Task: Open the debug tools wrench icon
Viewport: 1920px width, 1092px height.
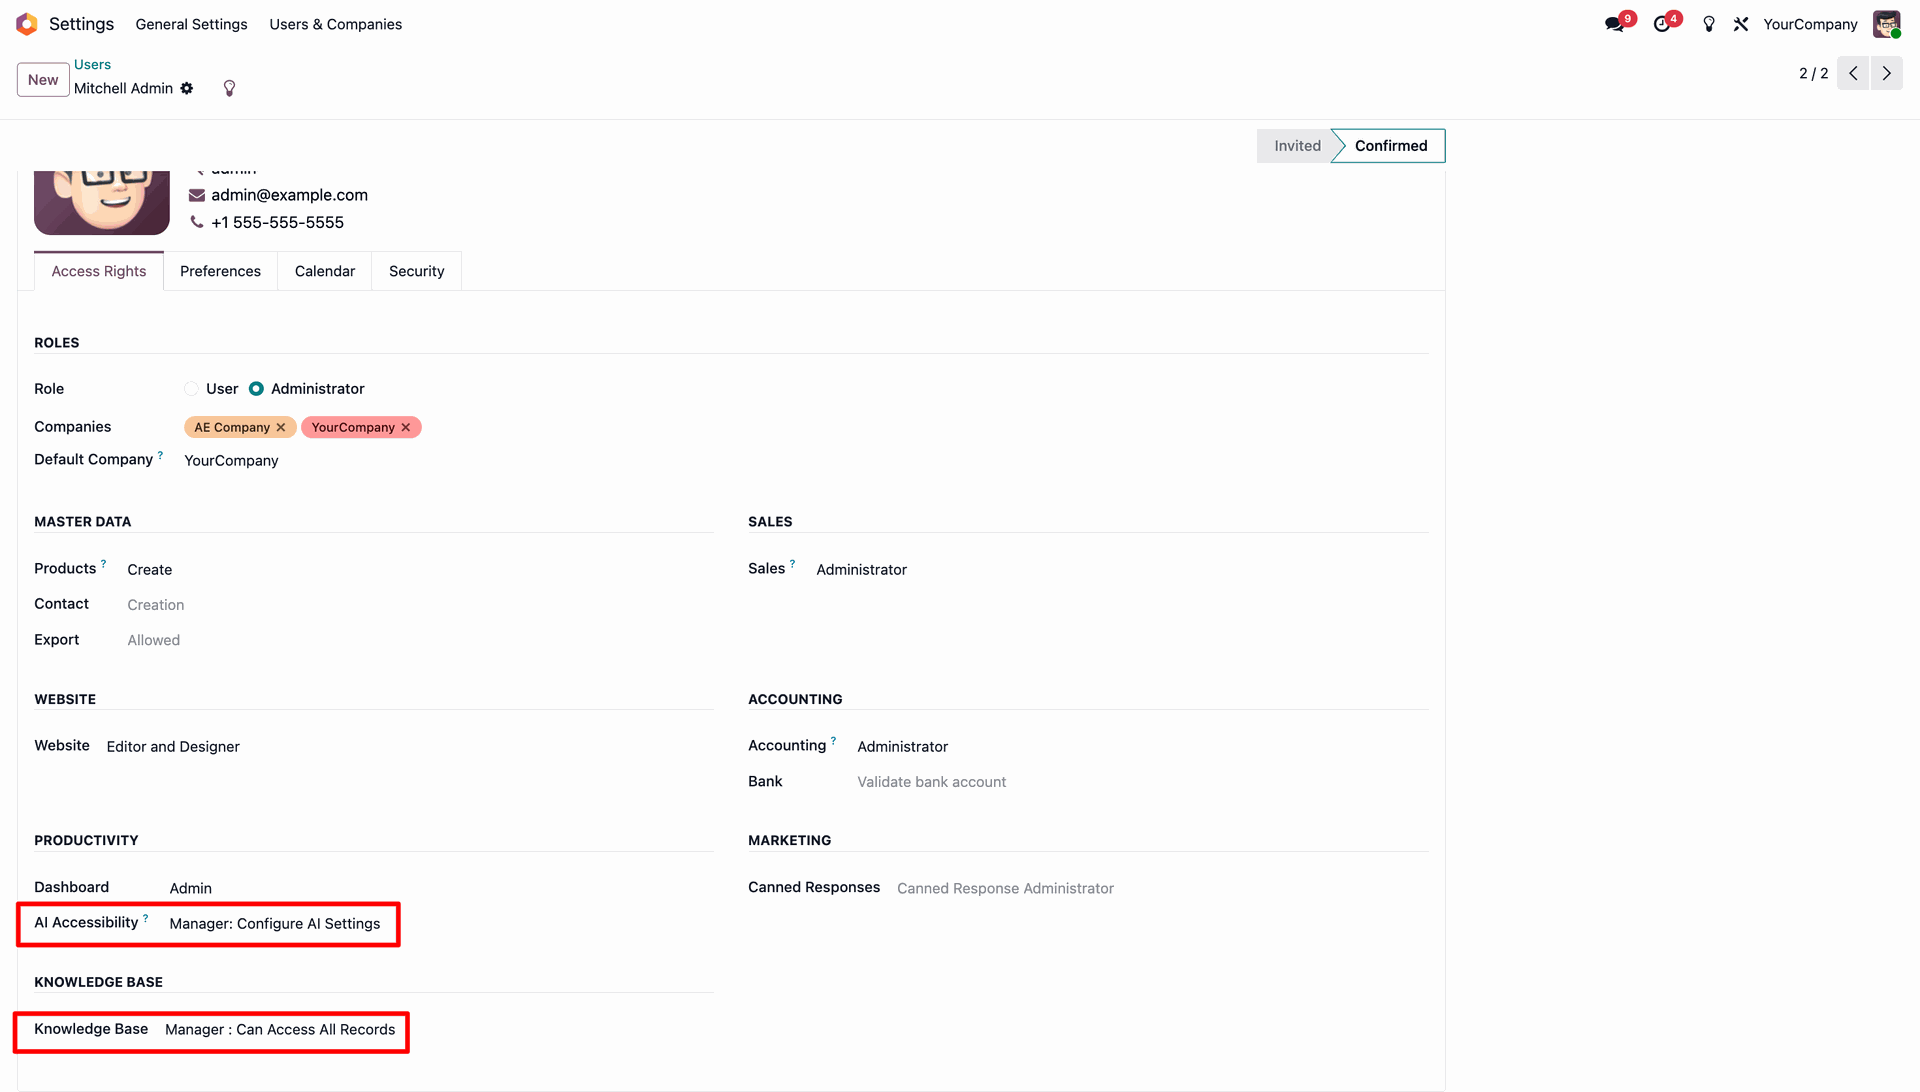Action: pos(1741,24)
